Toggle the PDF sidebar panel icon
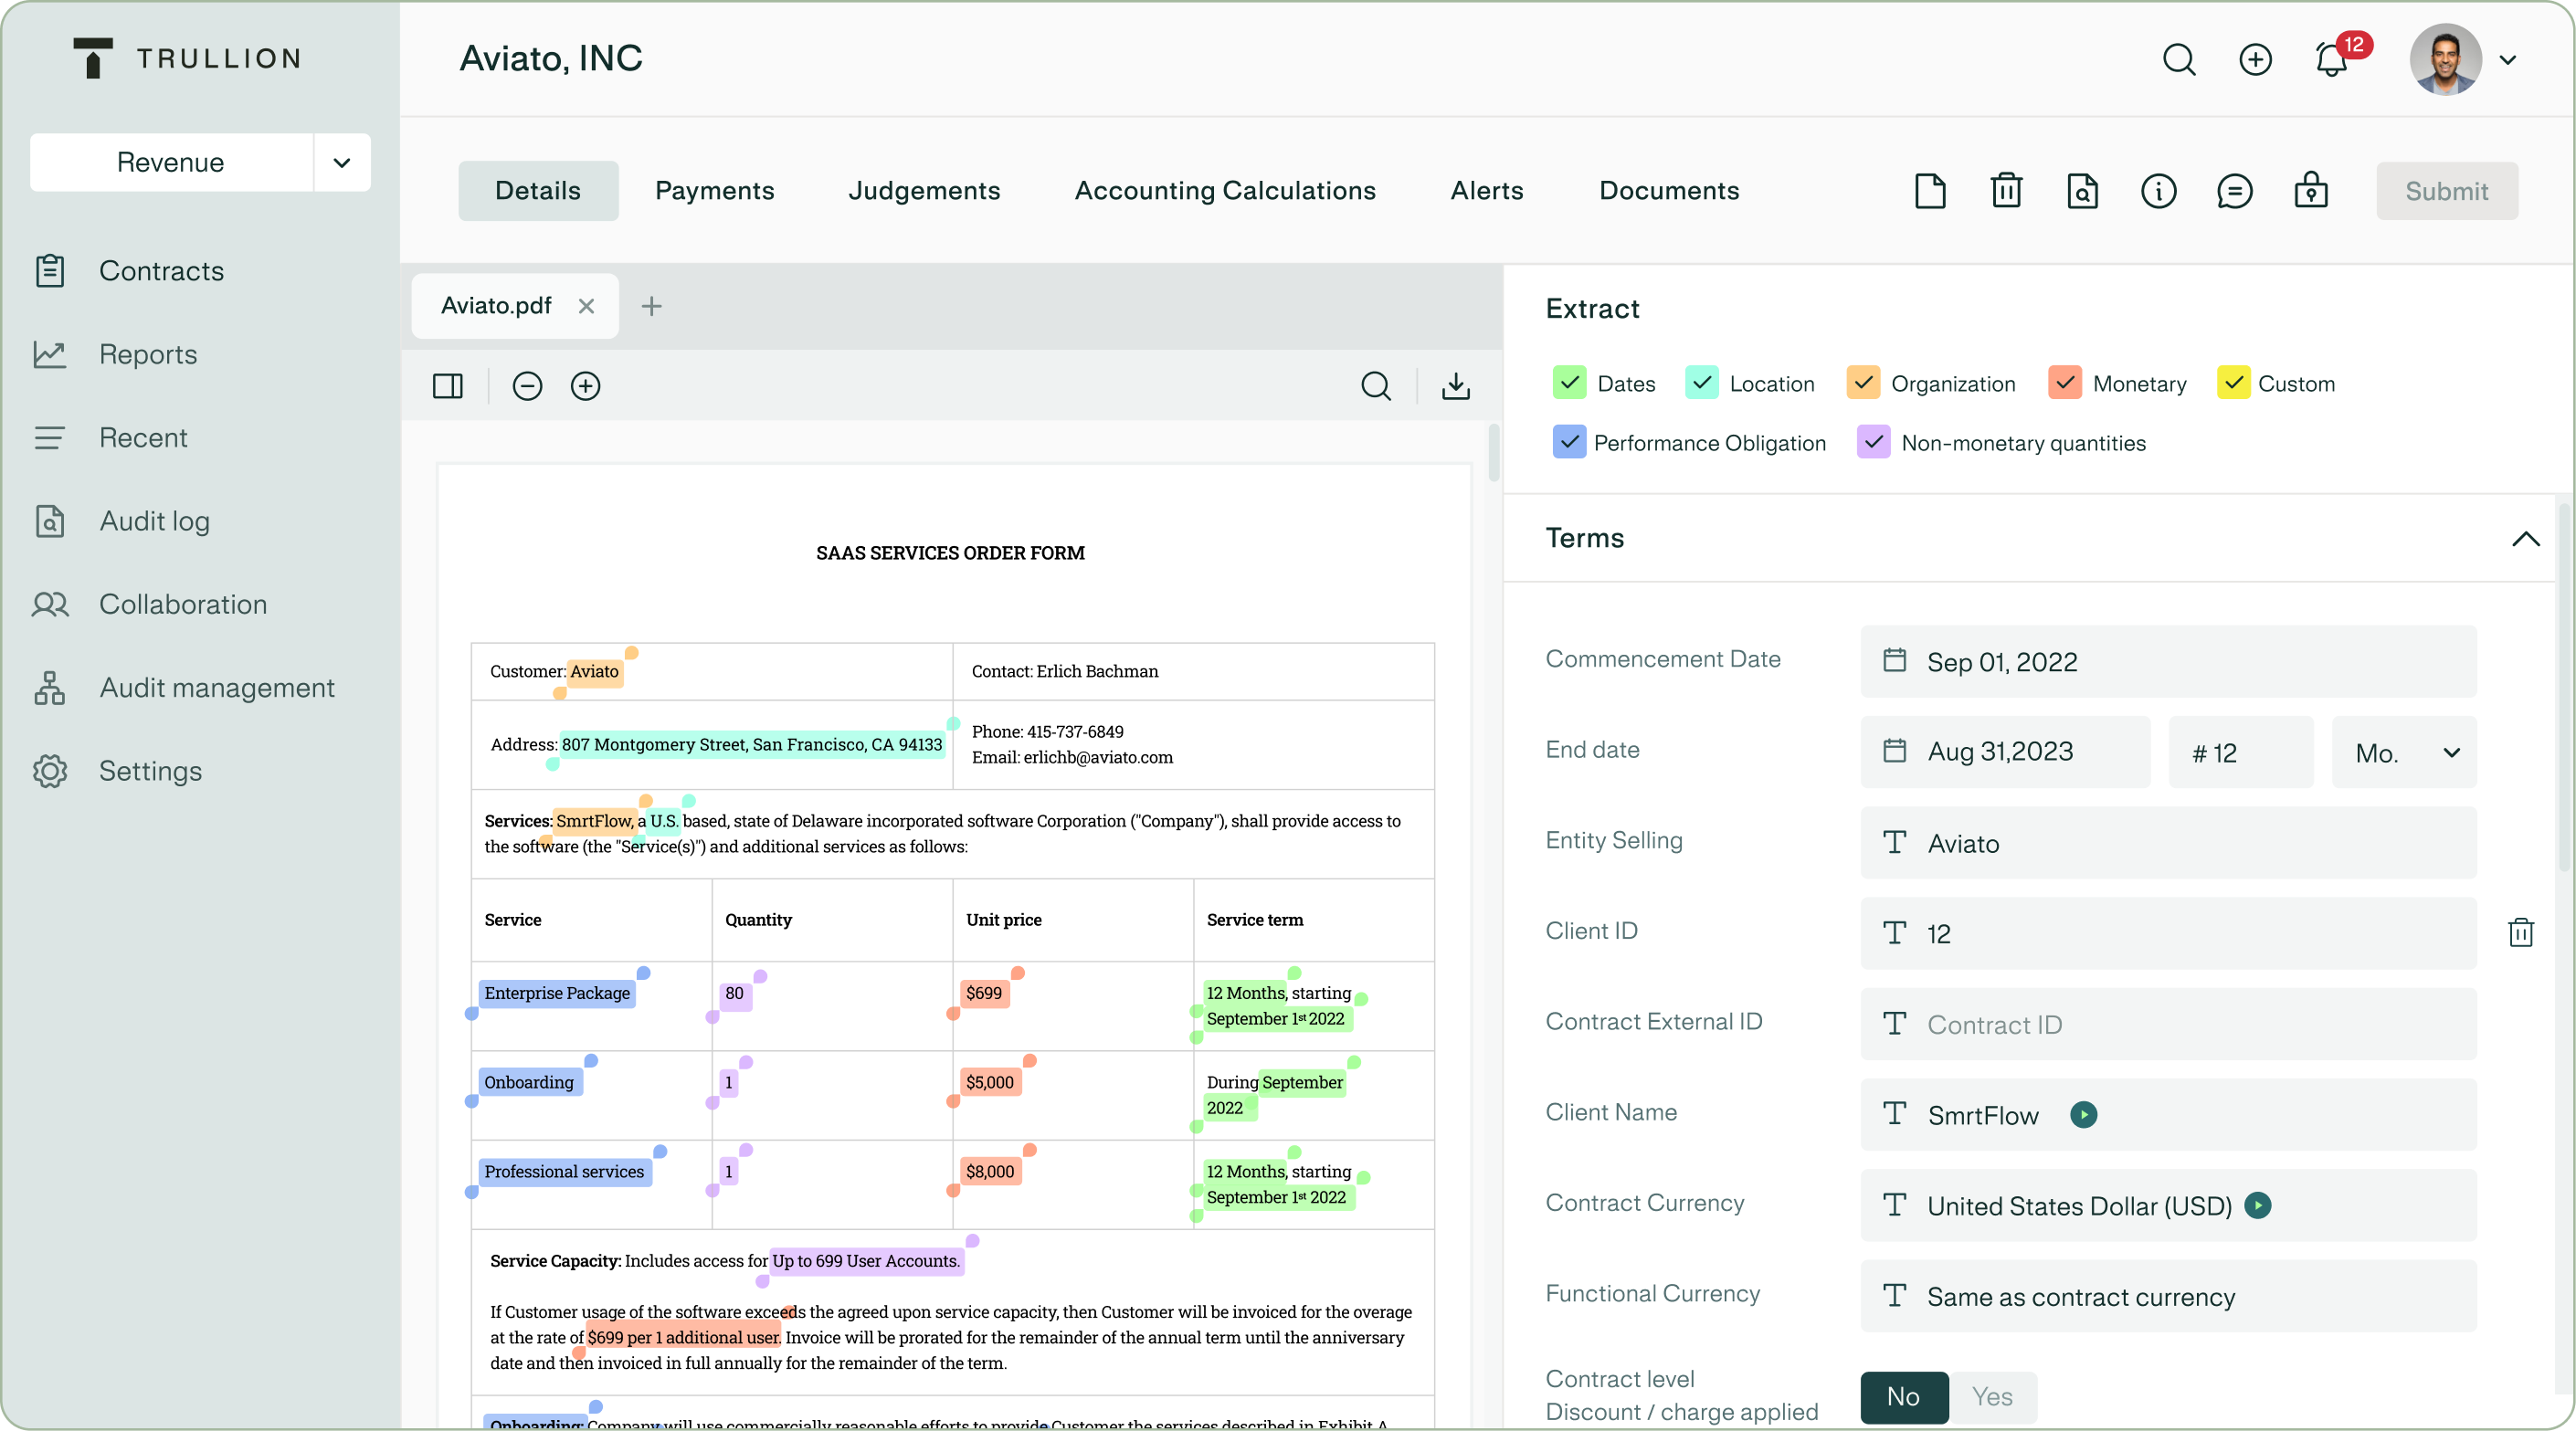 tap(447, 386)
